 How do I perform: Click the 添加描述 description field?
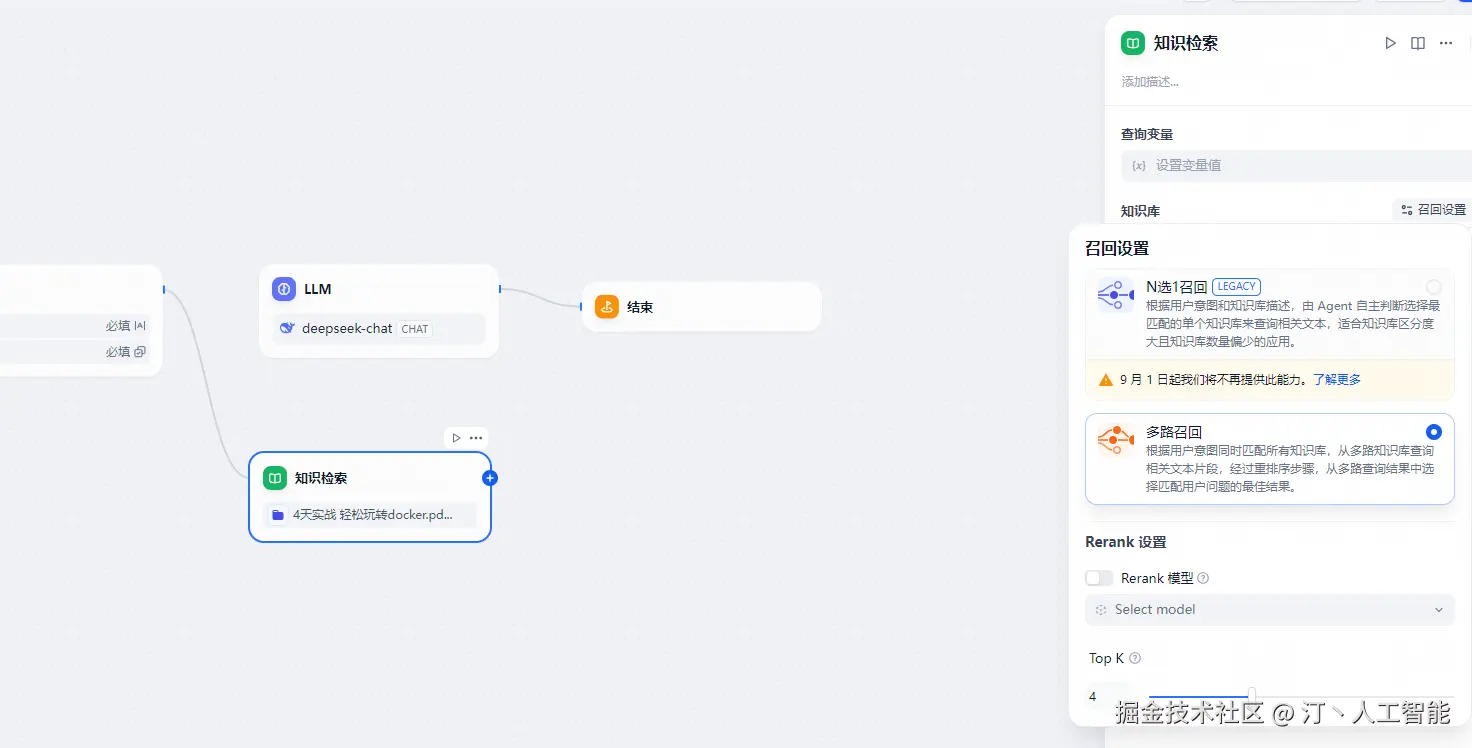[1150, 82]
